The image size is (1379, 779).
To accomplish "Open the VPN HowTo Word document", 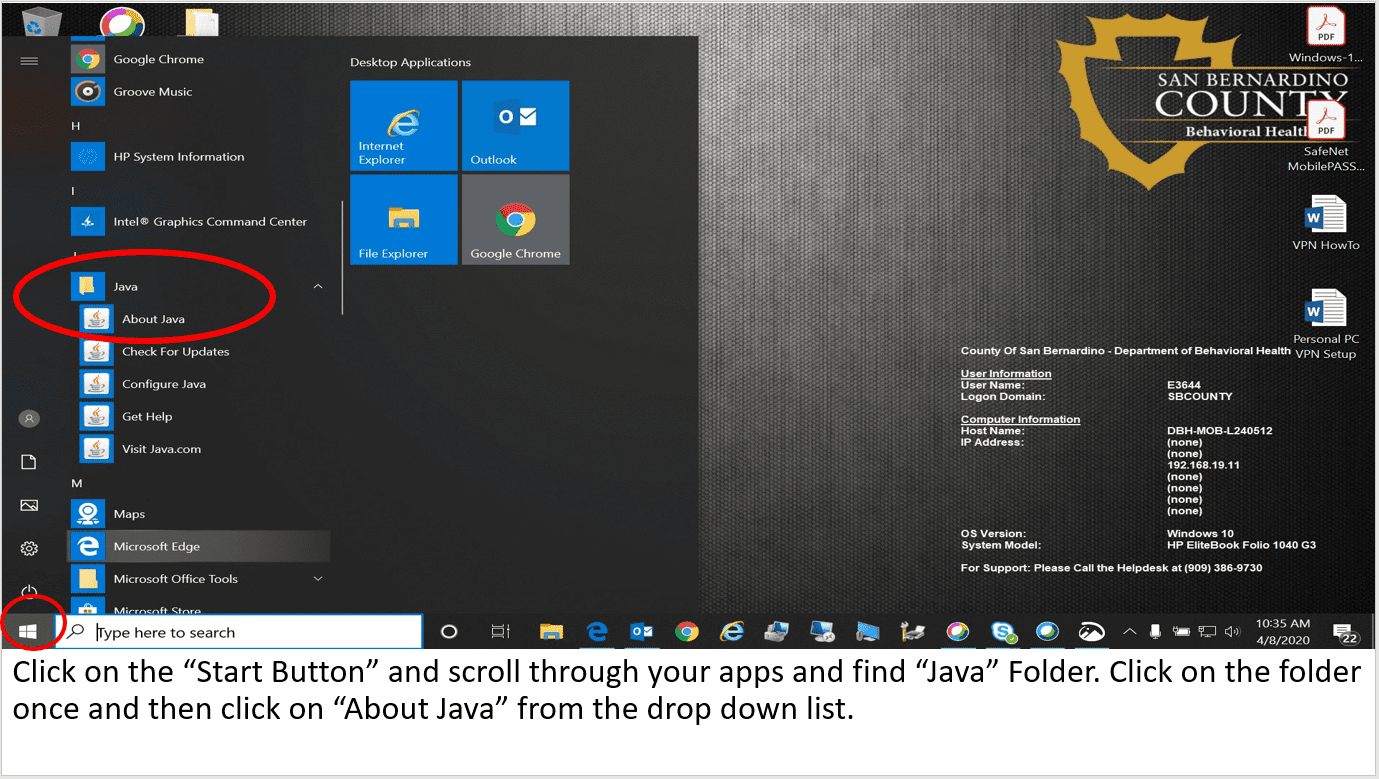I will pyautogui.click(x=1325, y=221).
